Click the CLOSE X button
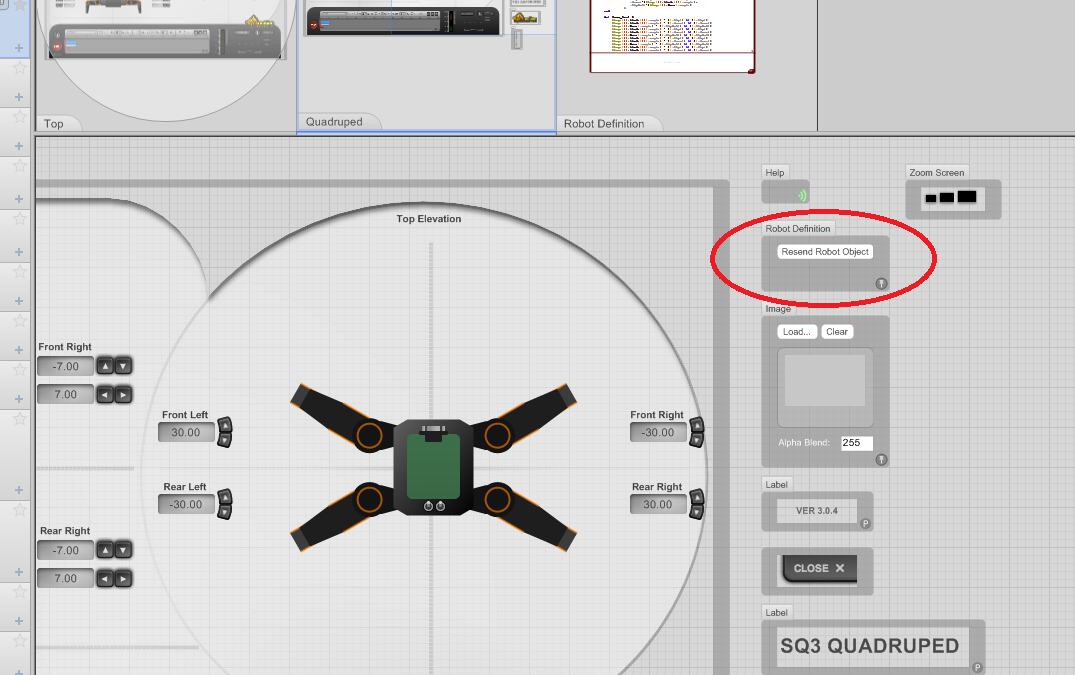Screen dimensions: 1075x675 pyautogui.click(x=819, y=568)
